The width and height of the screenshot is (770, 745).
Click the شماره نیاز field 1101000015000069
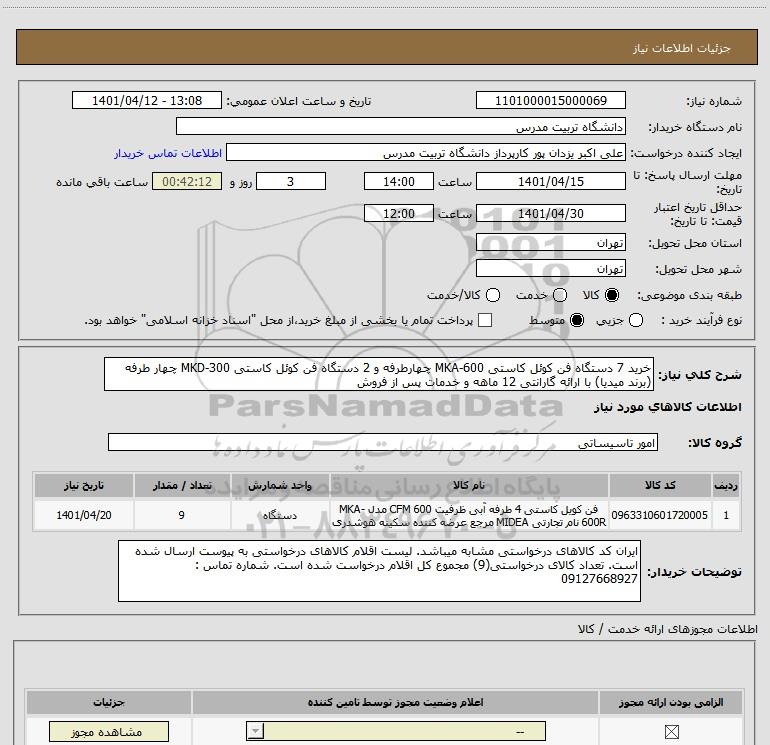(550, 100)
